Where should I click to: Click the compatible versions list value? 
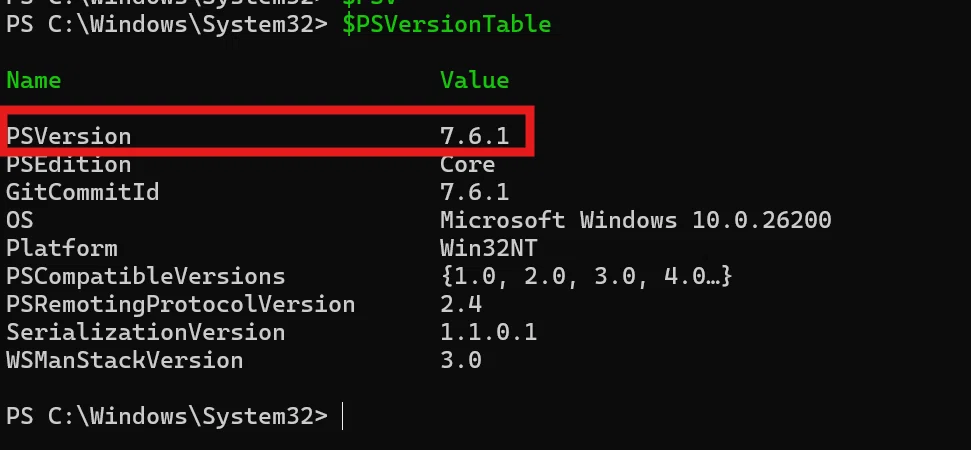pyautogui.click(x=586, y=276)
